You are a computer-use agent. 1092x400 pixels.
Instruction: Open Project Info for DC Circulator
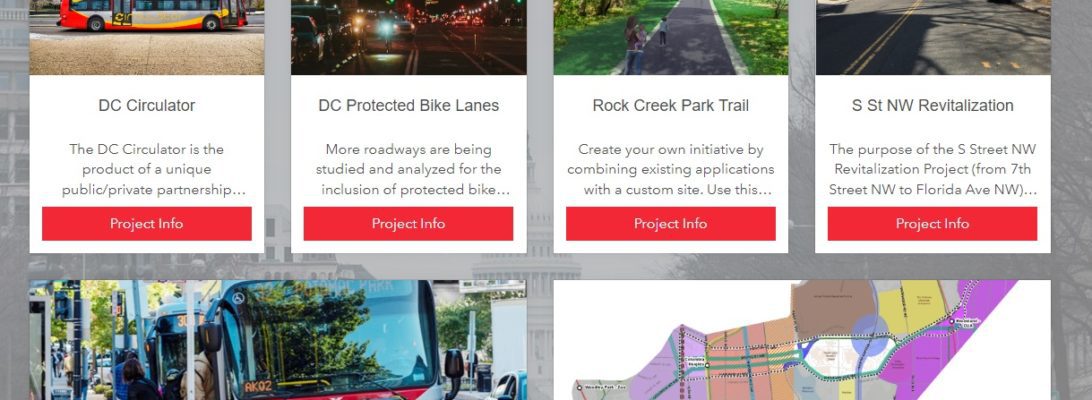146,224
